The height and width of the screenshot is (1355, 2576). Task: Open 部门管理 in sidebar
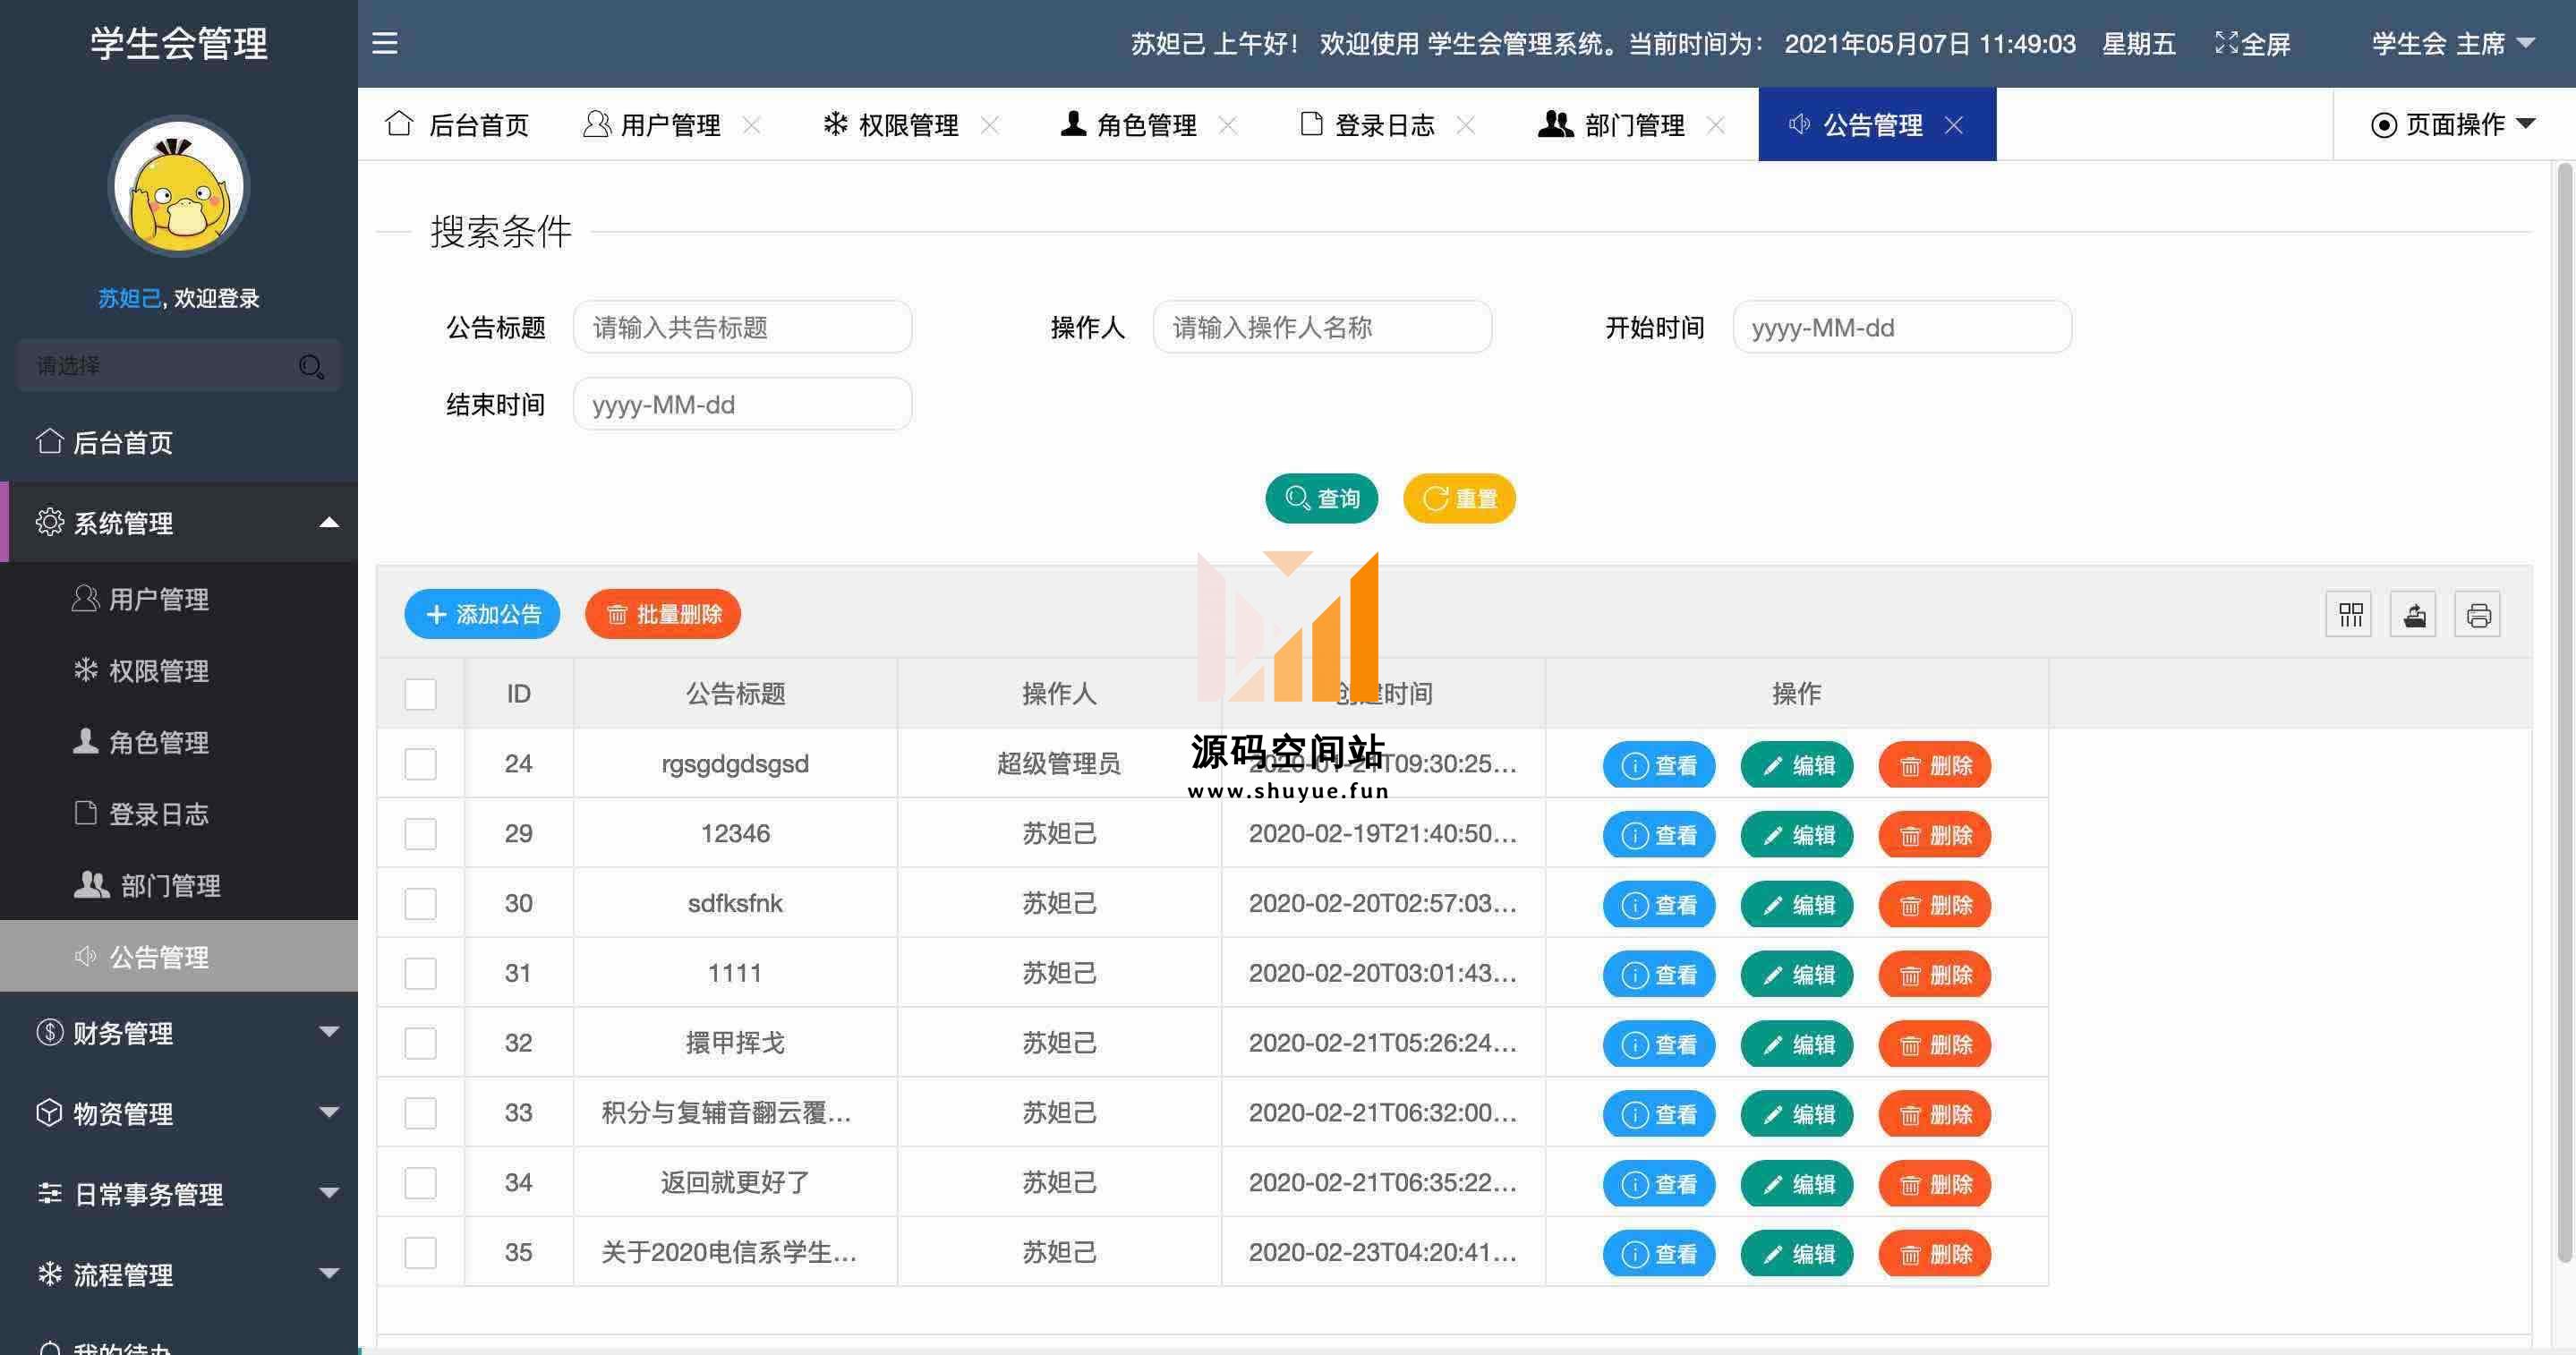pos(170,885)
